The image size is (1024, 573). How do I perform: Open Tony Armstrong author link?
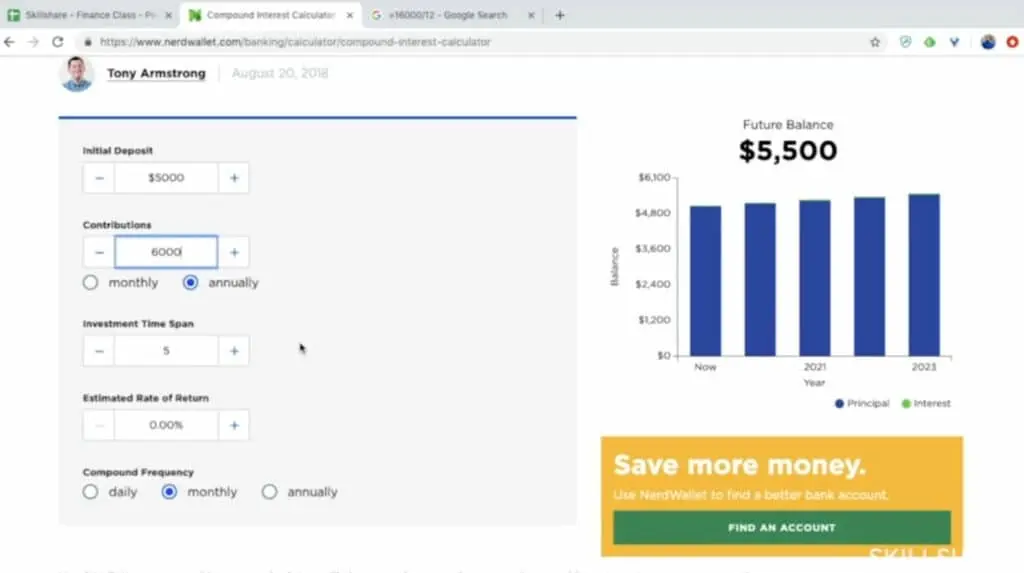tap(156, 73)
